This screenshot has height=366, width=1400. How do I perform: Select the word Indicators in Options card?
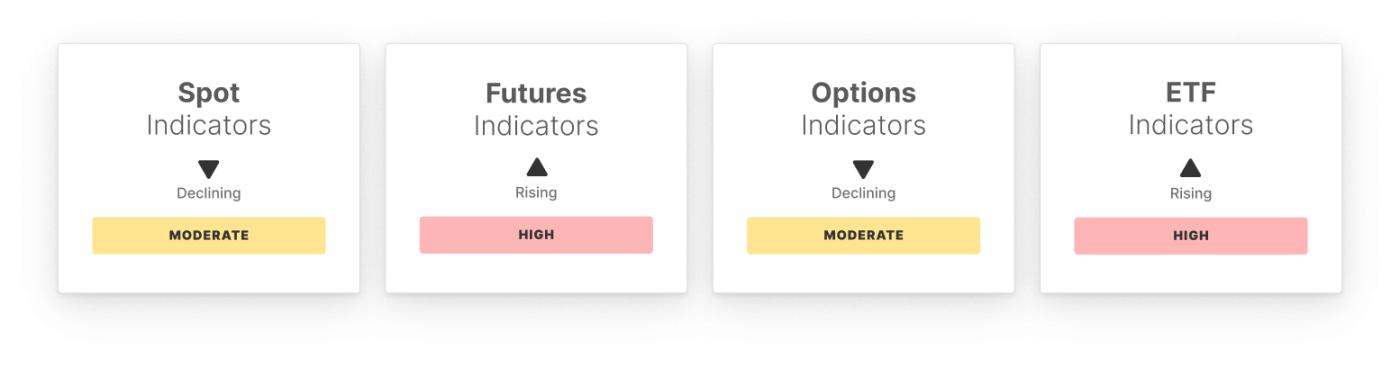pos(863,126)
